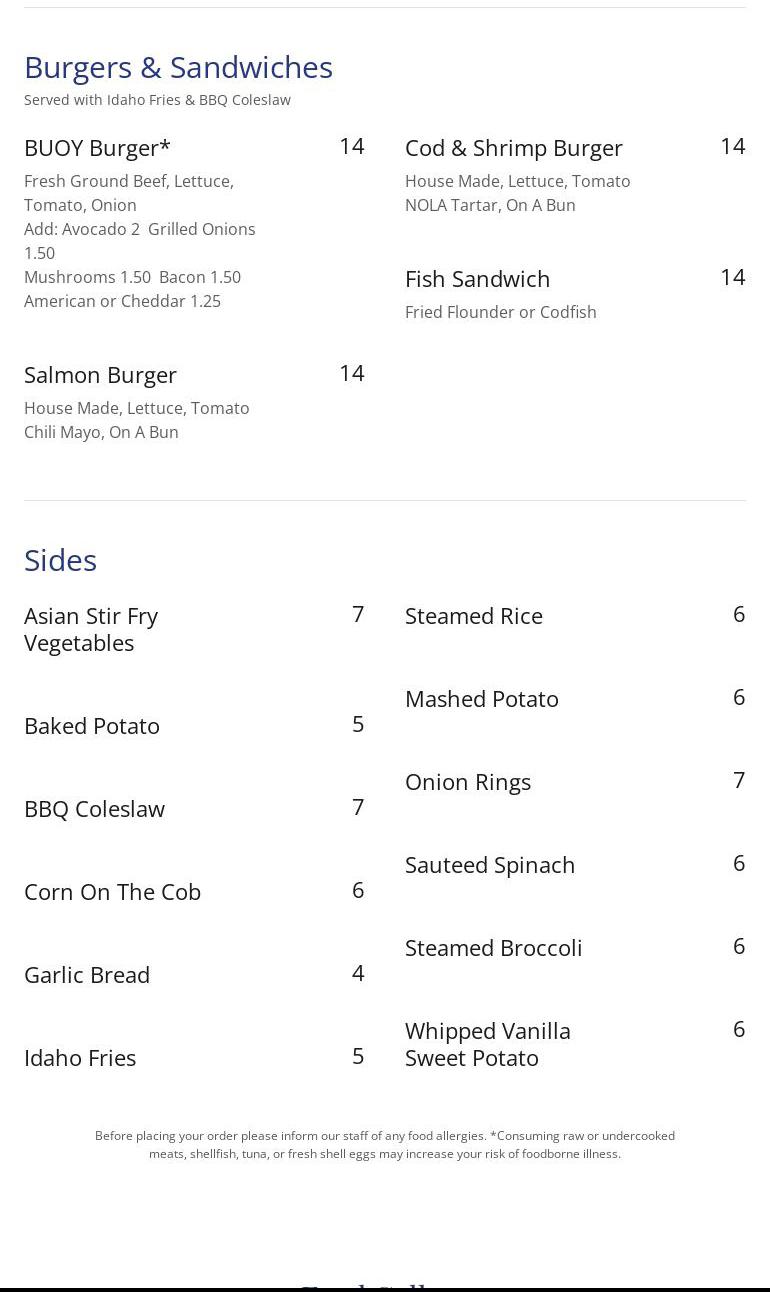Click BBQ Coleslaw in the Sides list

coord(94,809)
